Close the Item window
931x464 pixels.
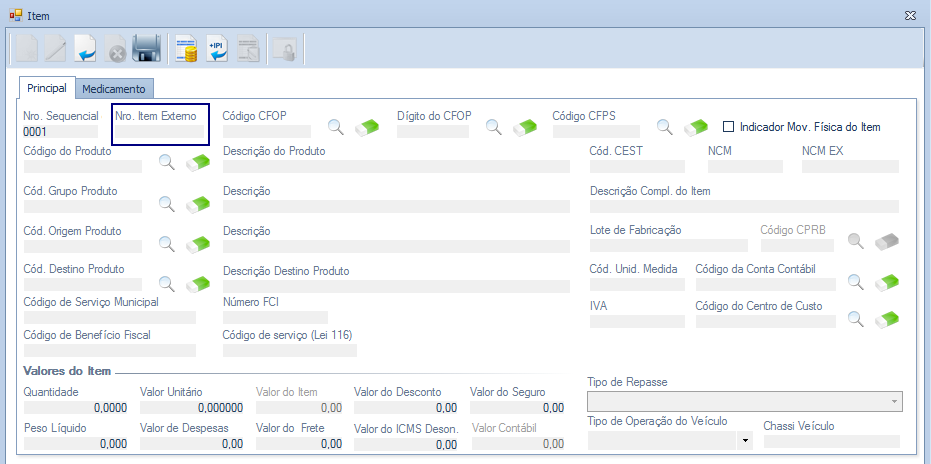[x=909, y=16]
